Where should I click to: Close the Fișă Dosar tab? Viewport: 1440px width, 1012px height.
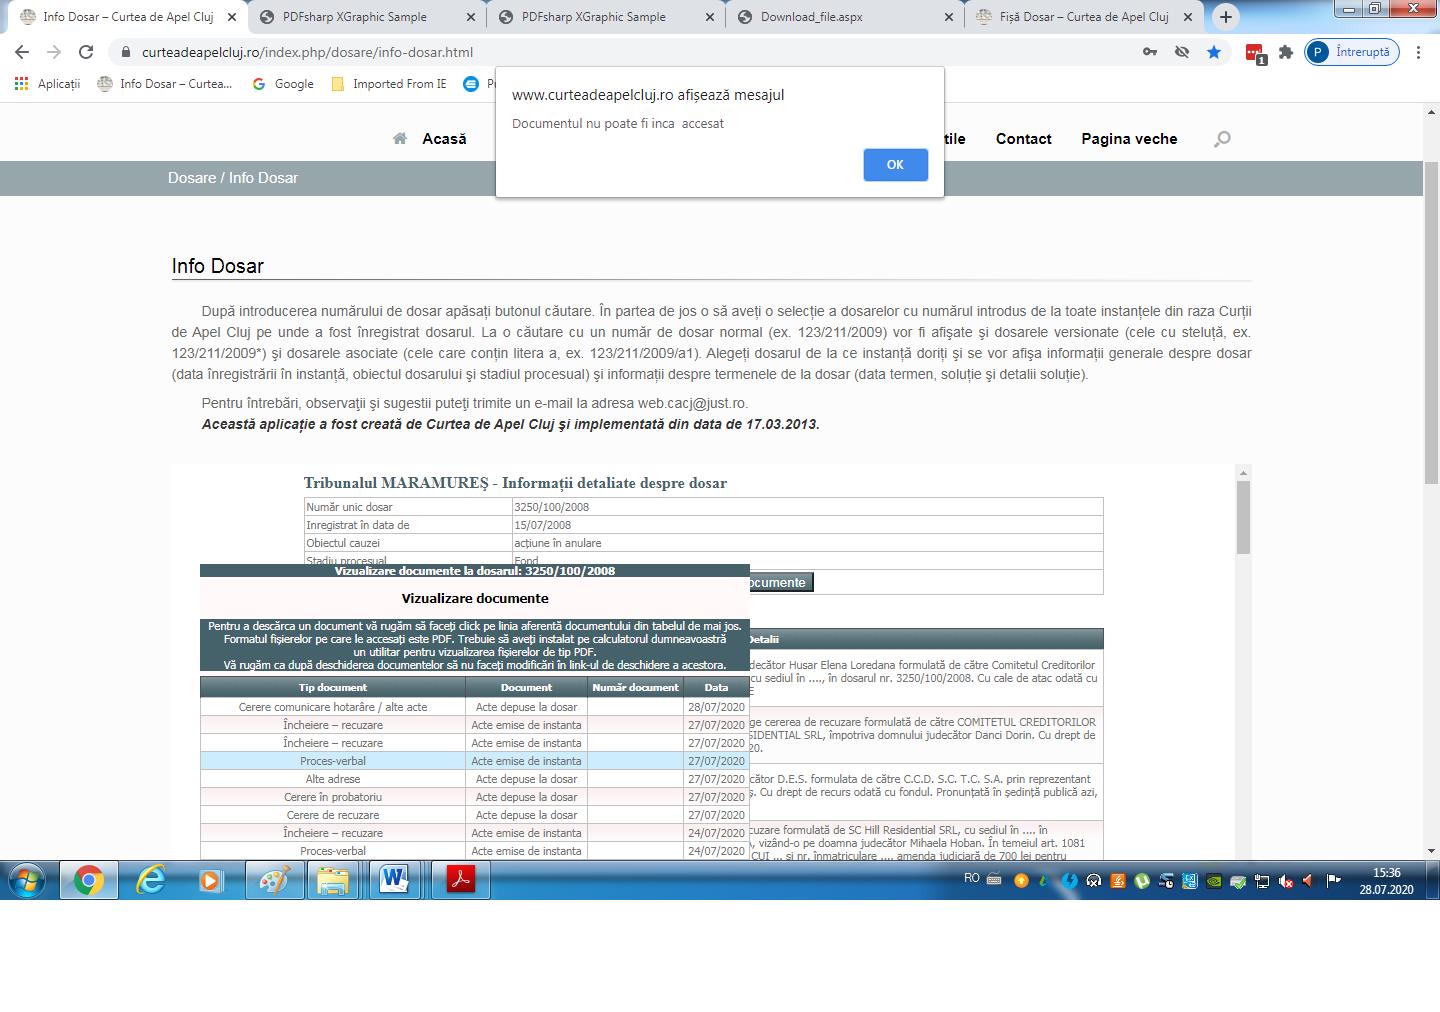coord(1188,17)
